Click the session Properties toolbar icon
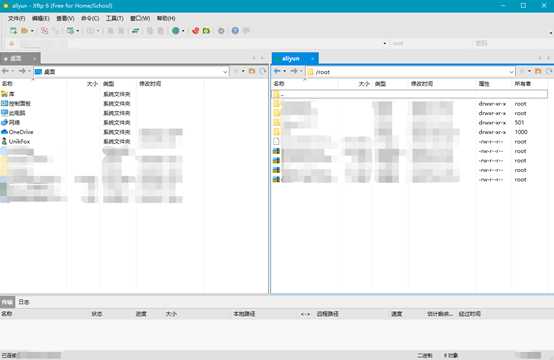The image size is (554, 360). click(71, 31)
